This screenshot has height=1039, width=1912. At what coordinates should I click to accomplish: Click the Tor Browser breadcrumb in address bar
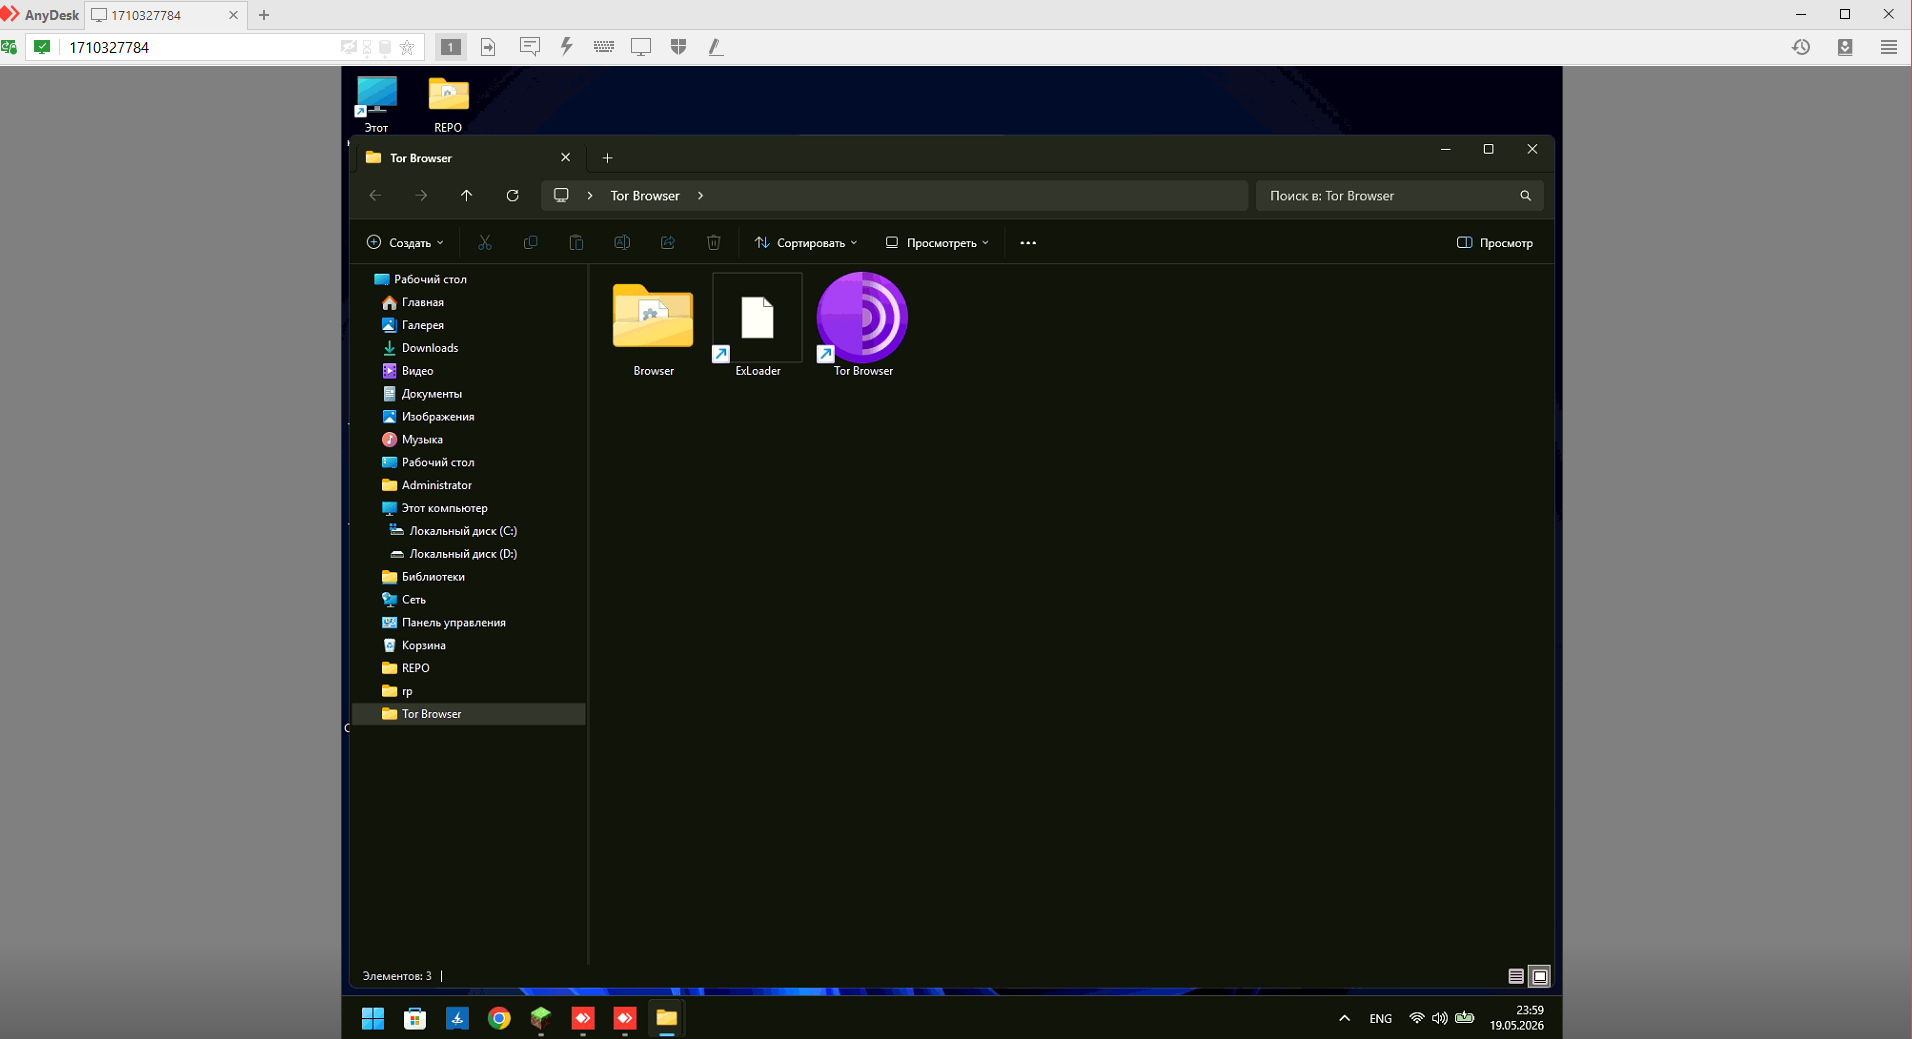tap(645, 196)
